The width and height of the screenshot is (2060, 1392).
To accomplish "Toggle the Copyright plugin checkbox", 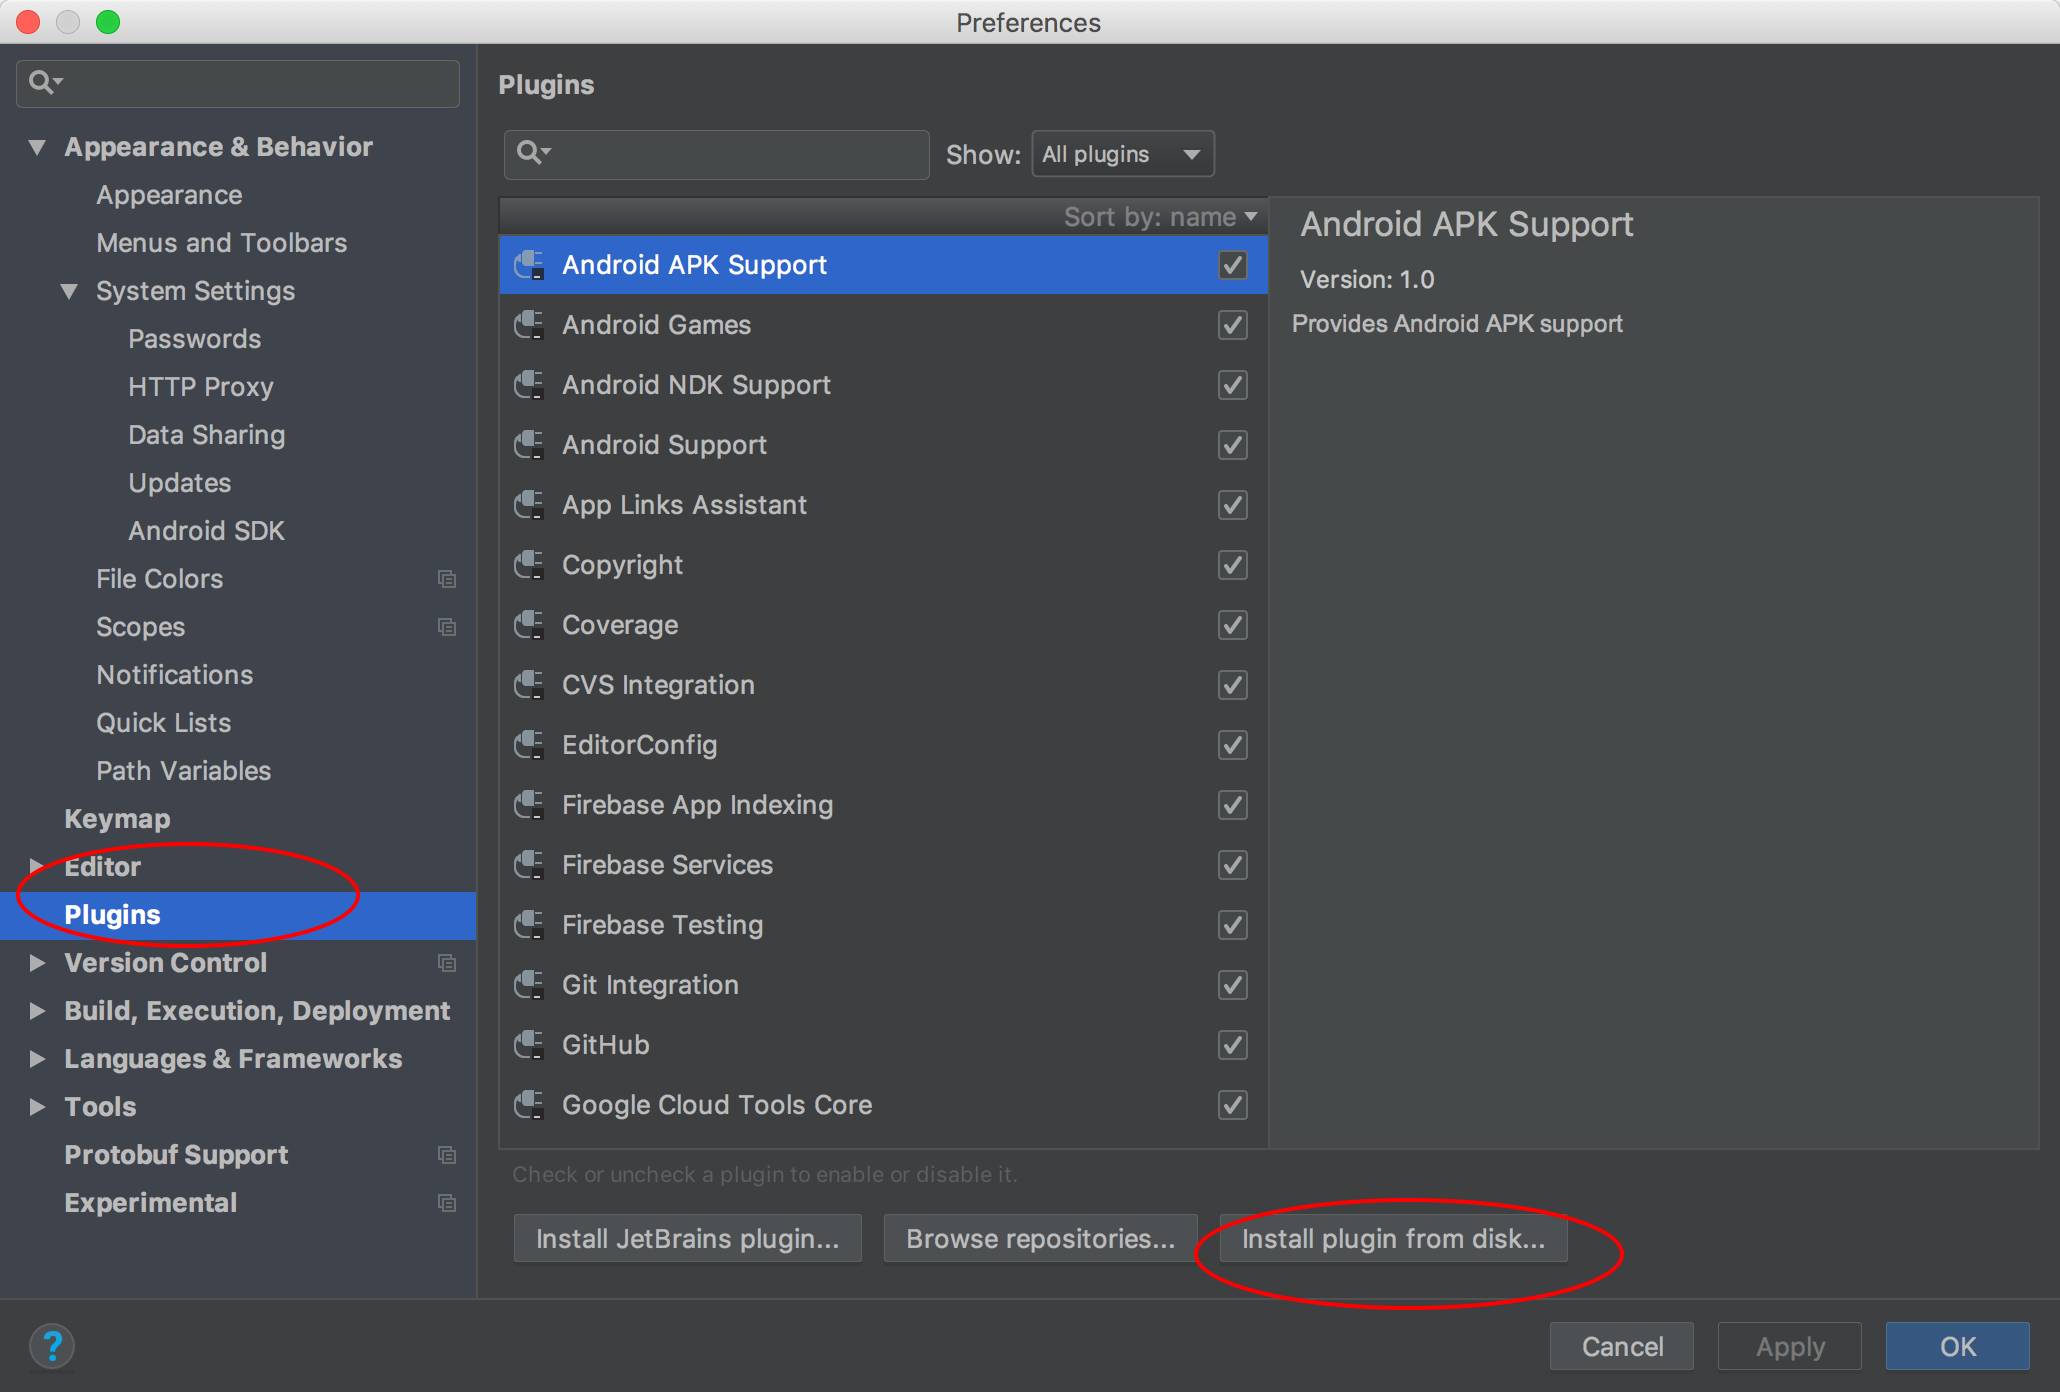I will pos(1233,565).
